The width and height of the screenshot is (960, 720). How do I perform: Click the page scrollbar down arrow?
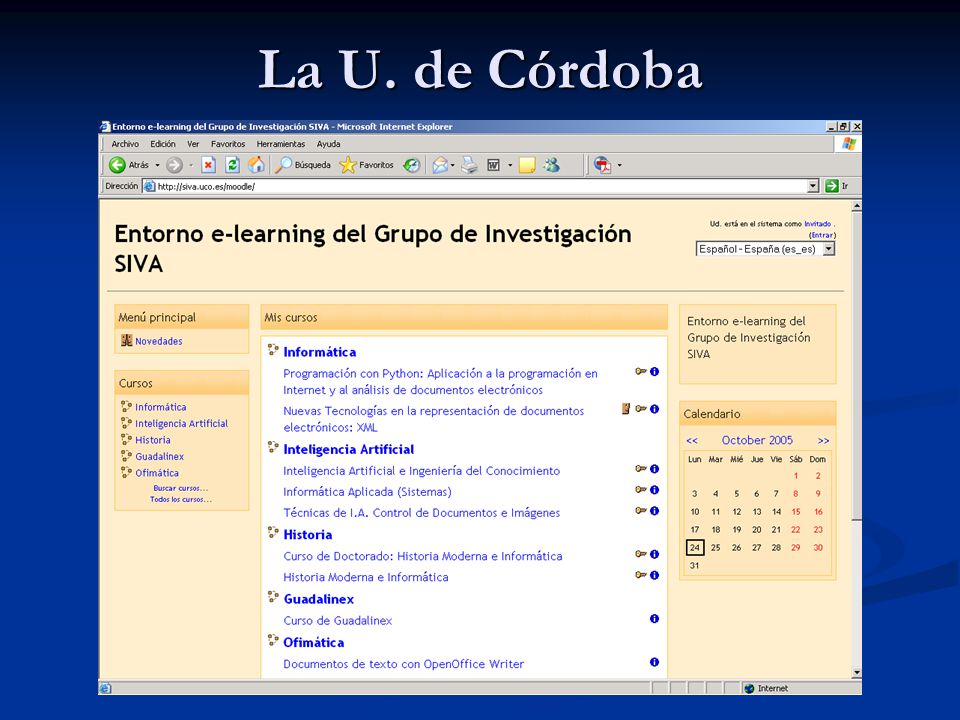click(857, 672)
